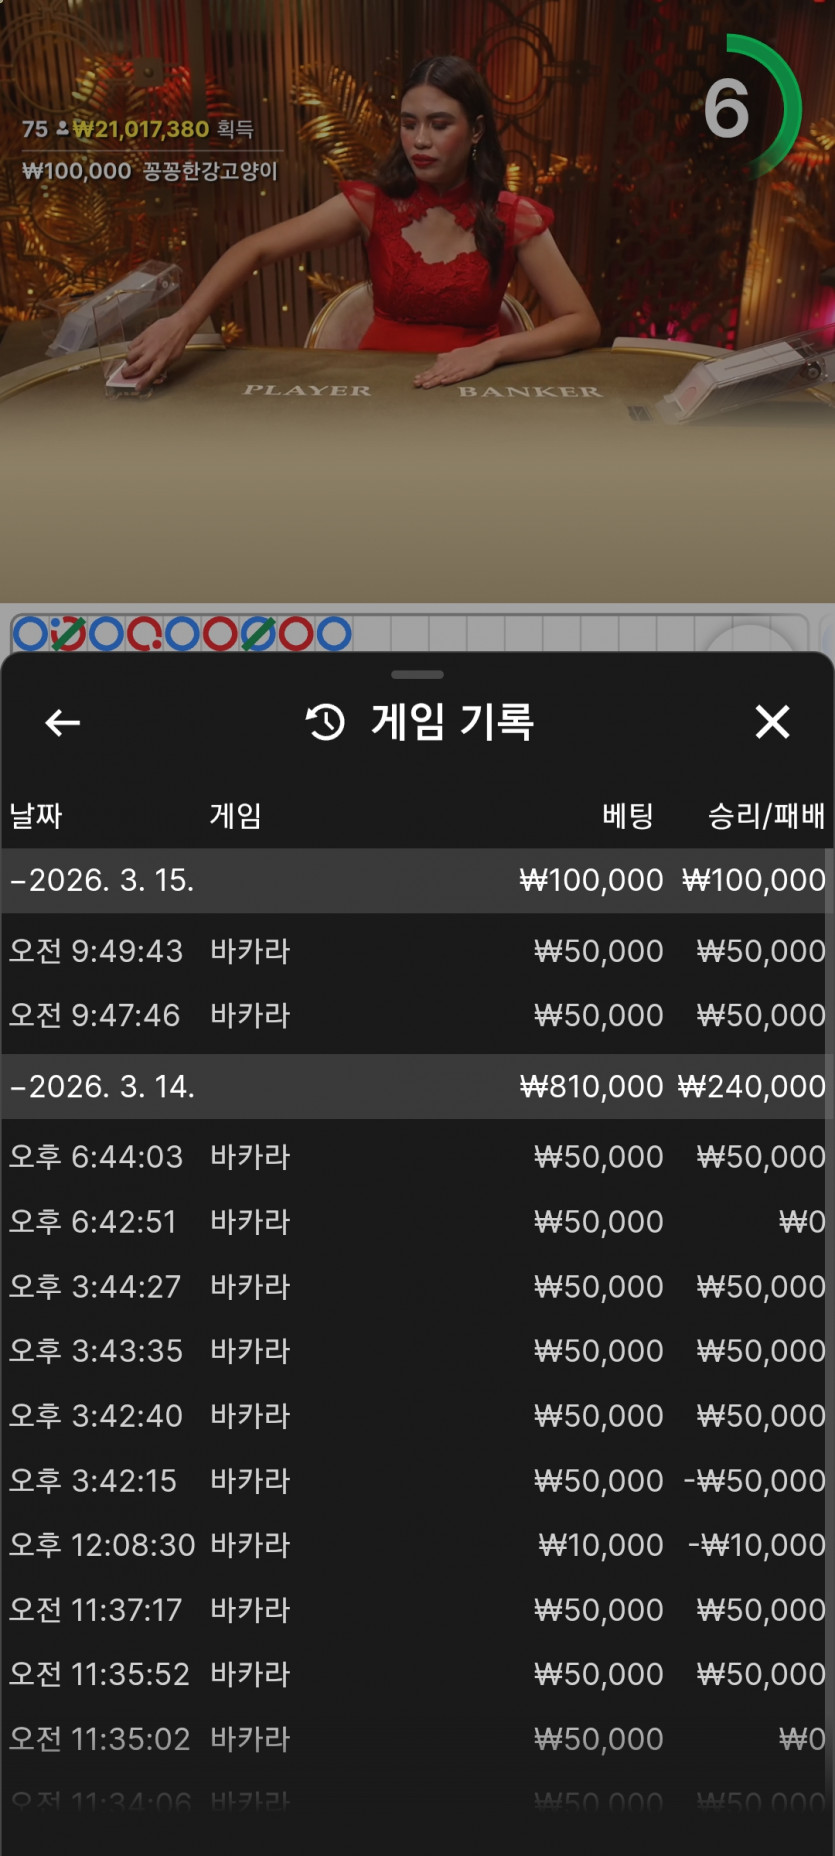Viewport: 835px width, 1856px height.
Task: Tap the winner banner showing ₩21,017,380
Action: pyautogui.click(x=138, y=129)
